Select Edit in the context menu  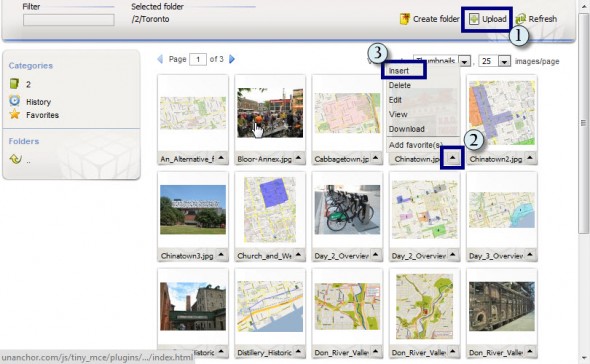tap(395, 100)
